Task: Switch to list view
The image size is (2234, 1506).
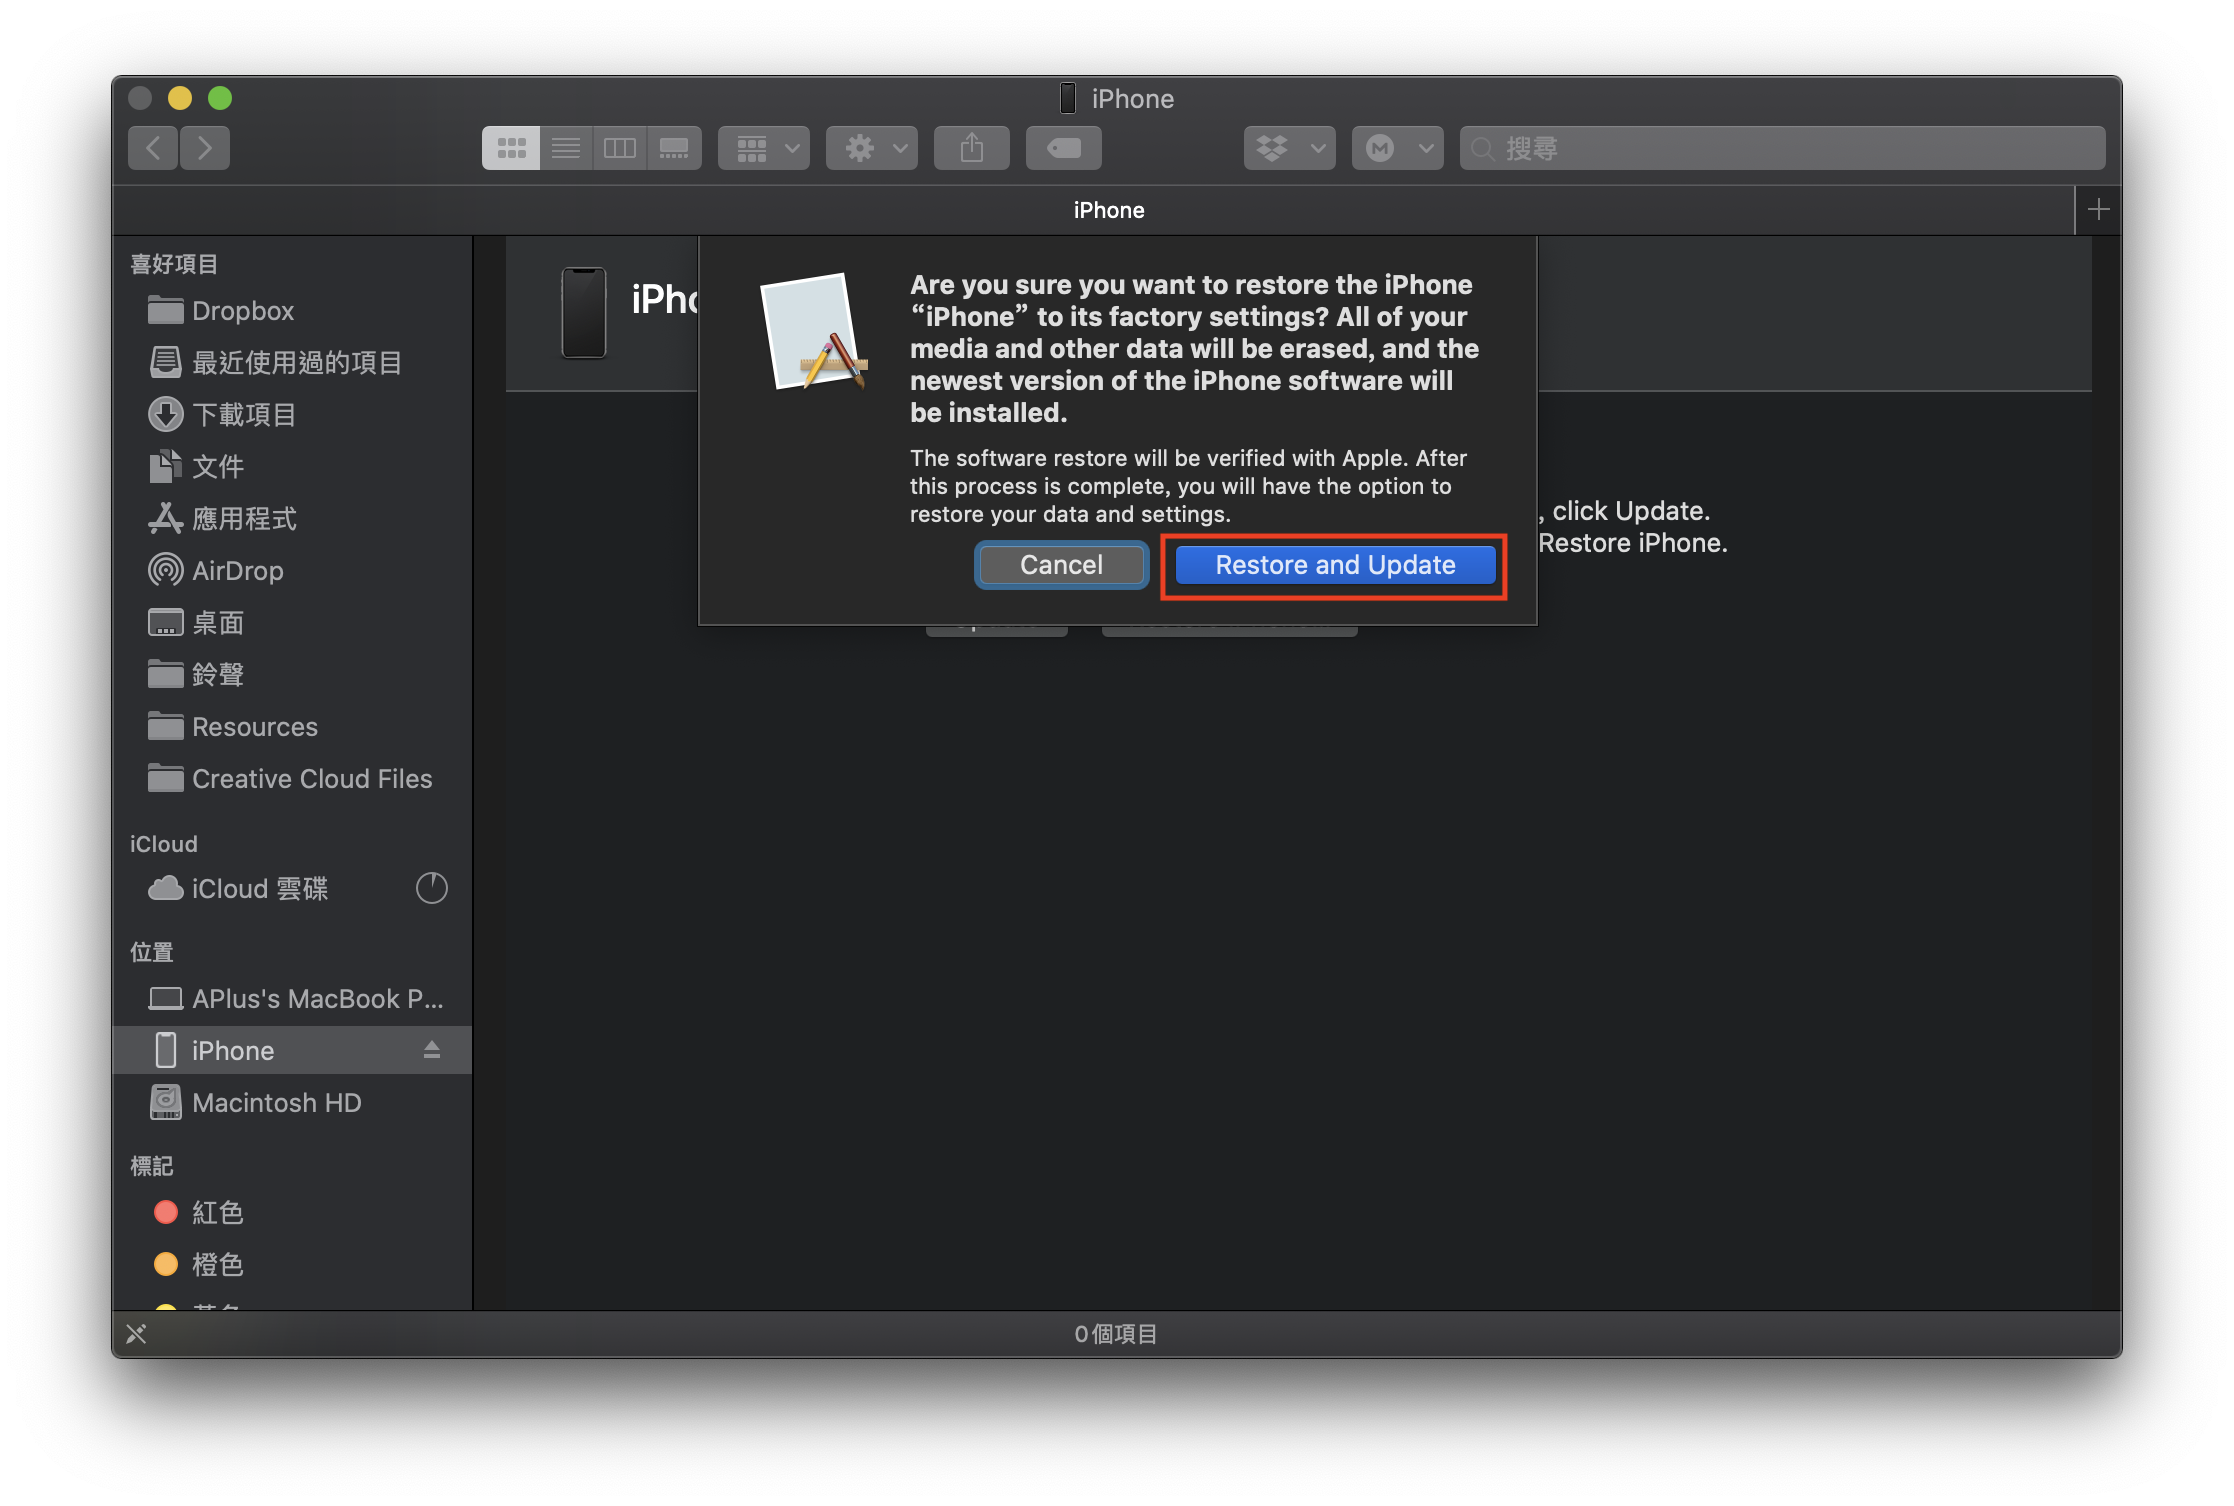Action: click(x=566, y=148)
